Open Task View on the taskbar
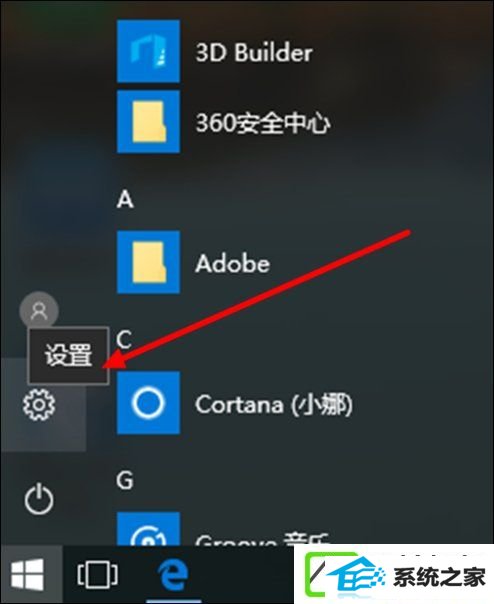 tap(97, 575)
